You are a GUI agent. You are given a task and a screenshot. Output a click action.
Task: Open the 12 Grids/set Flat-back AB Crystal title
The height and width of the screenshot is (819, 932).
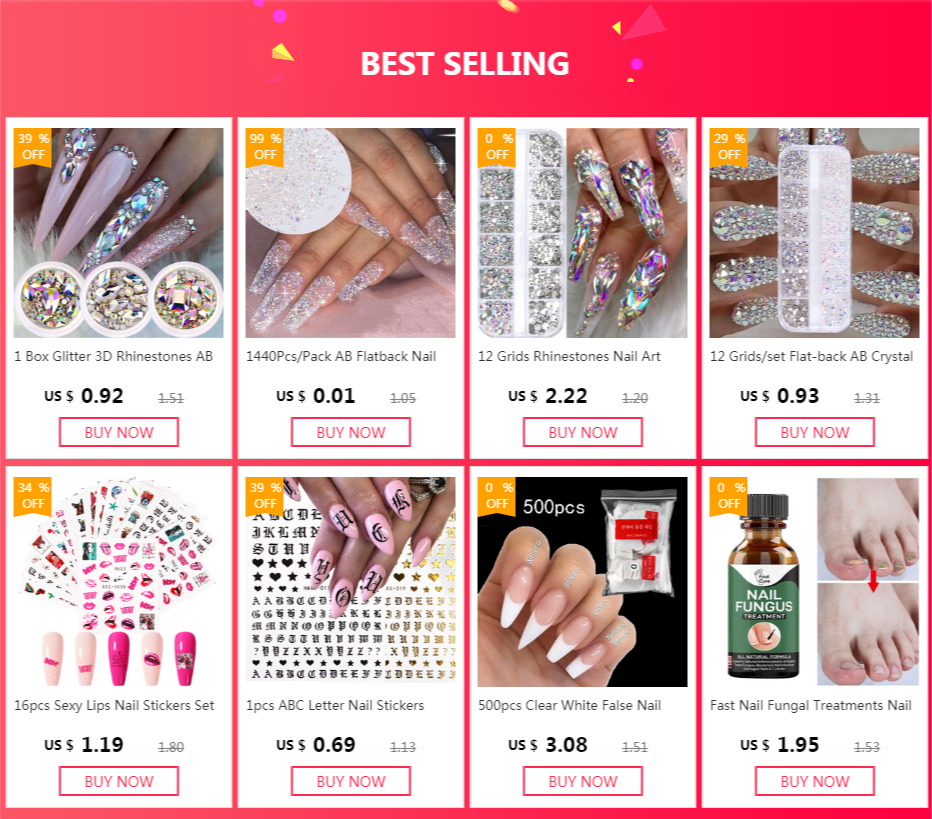point(811,357)
